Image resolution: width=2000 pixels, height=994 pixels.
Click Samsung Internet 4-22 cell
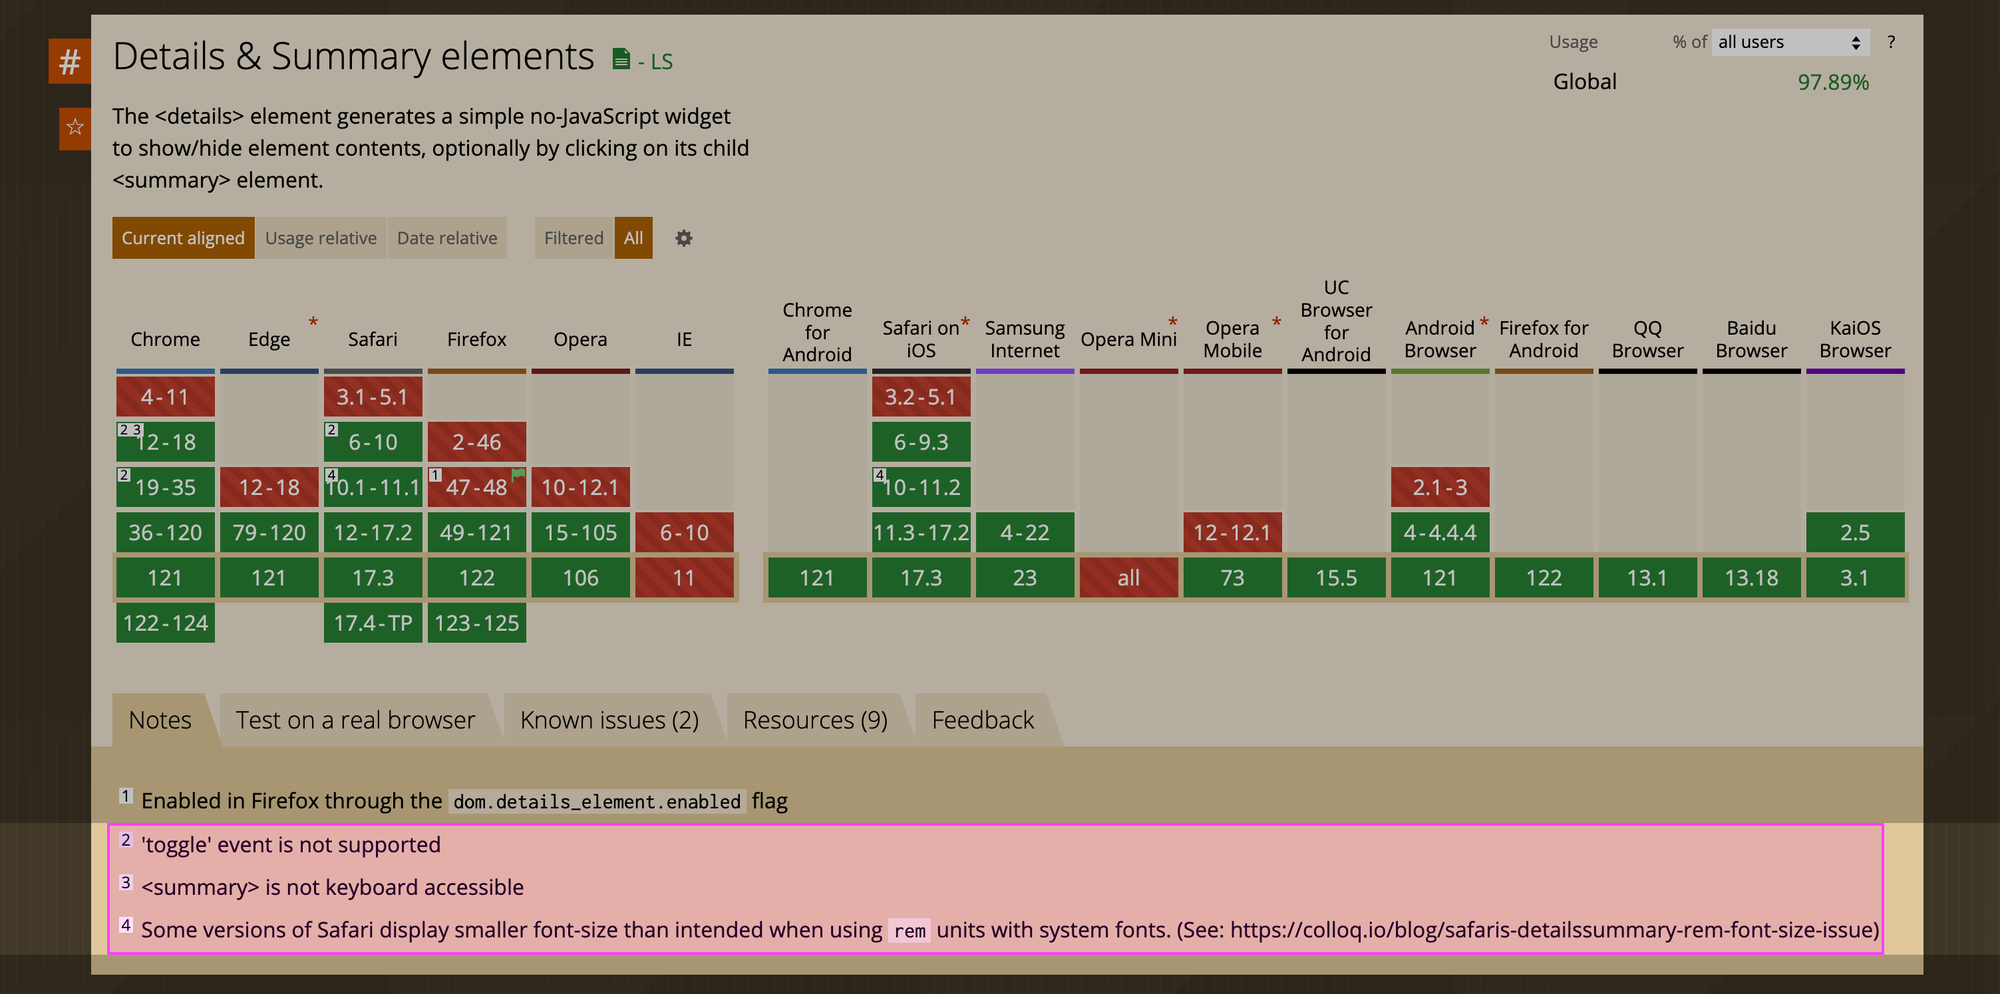click(x=1025, y=533)
